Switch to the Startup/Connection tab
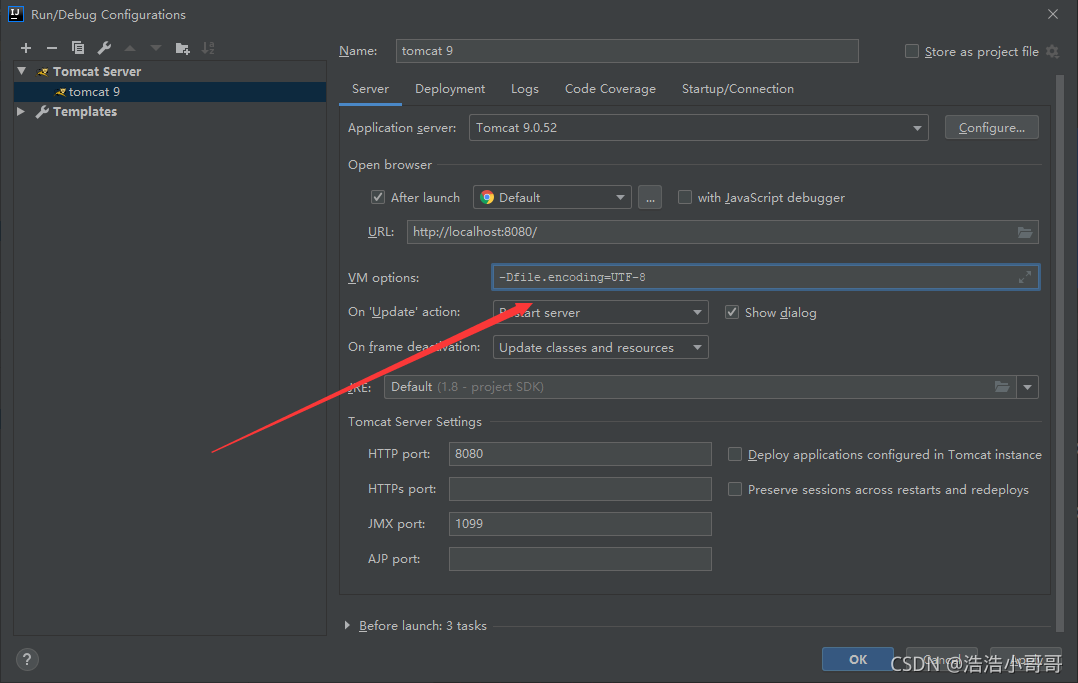The height and width of the screenshot is (683, 1078). [x=738, y=89]
